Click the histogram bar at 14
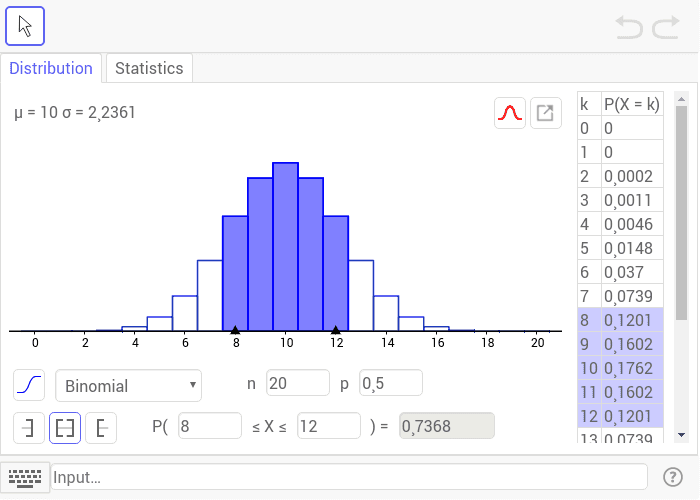 click(386, 313)
